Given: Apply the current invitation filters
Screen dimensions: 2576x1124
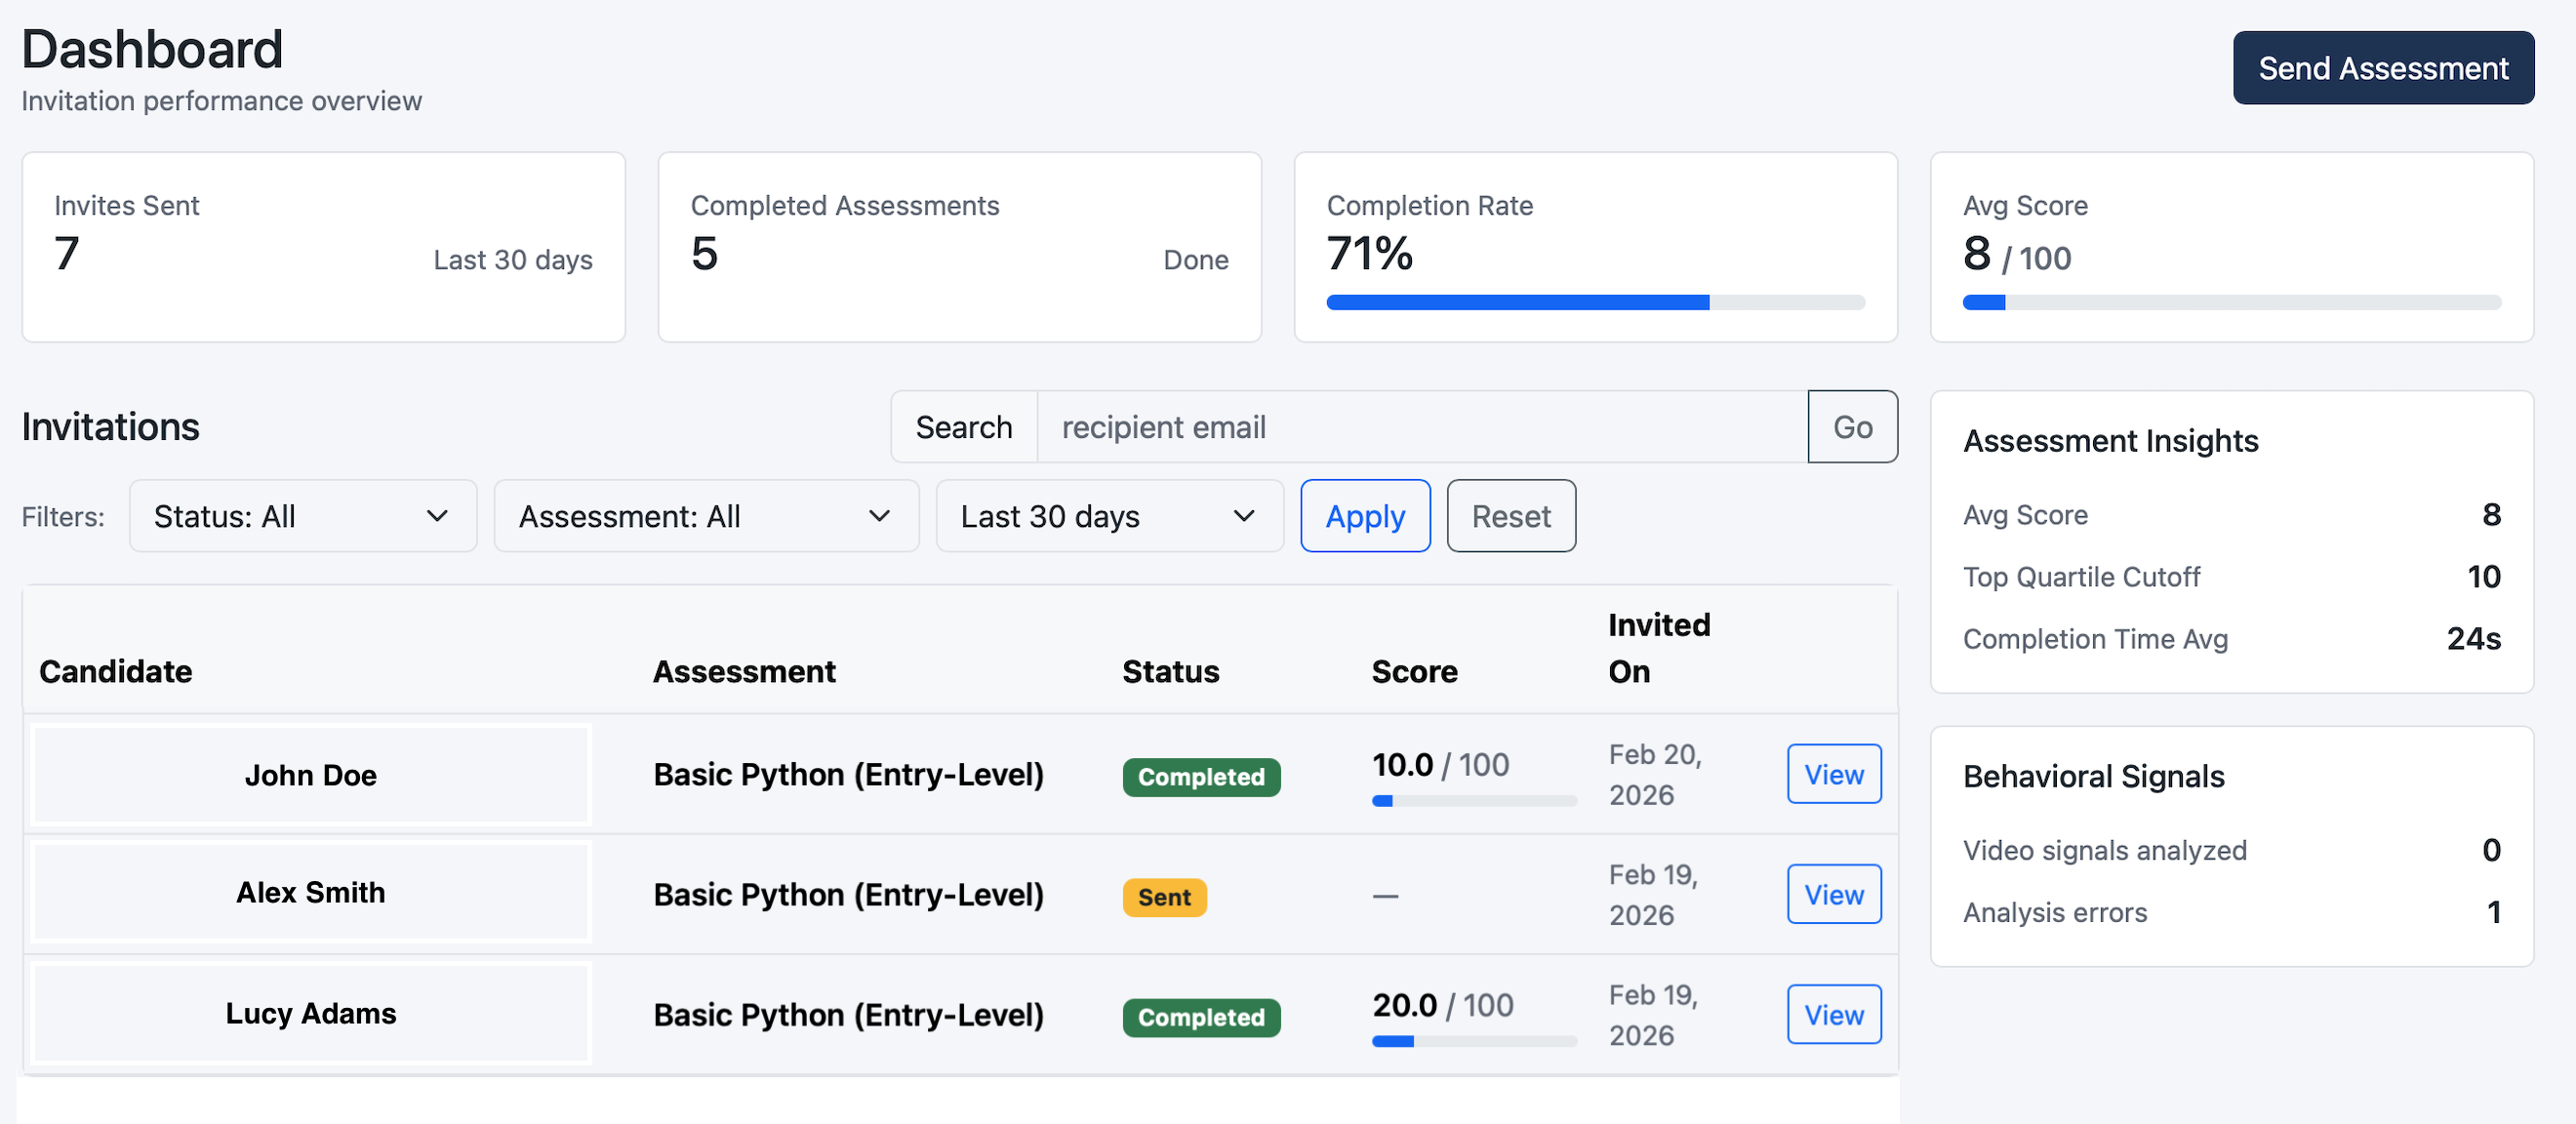Looking at the screenshot, I should 1365,516.
